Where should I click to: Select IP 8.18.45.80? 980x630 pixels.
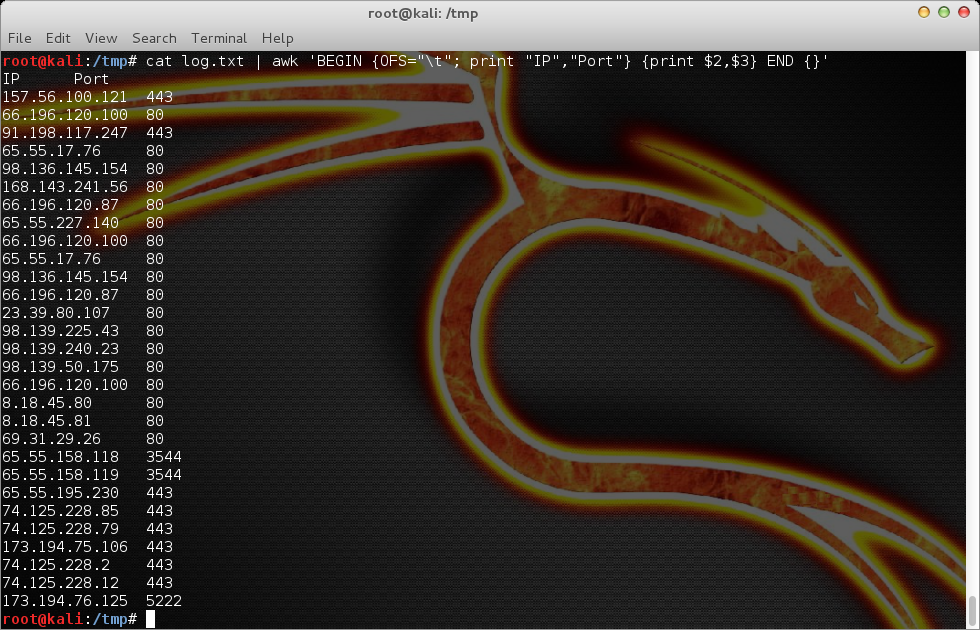point(47,403)
